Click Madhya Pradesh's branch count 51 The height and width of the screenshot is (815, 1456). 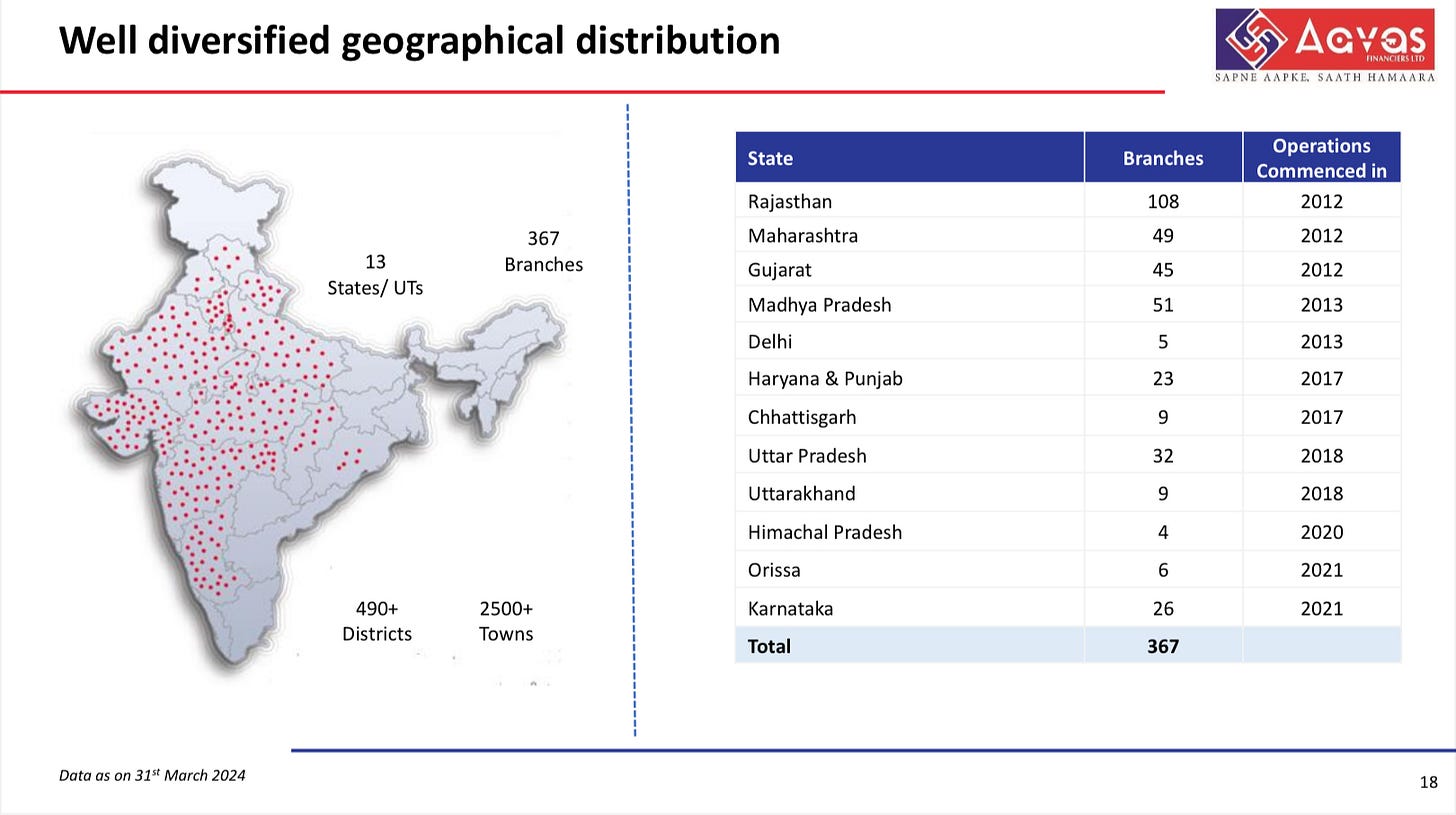[x=1163, y=305]
